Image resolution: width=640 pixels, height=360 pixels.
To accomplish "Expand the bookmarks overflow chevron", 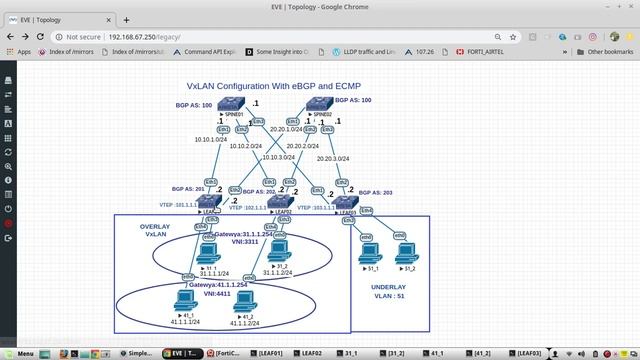I will coord(565,52).
